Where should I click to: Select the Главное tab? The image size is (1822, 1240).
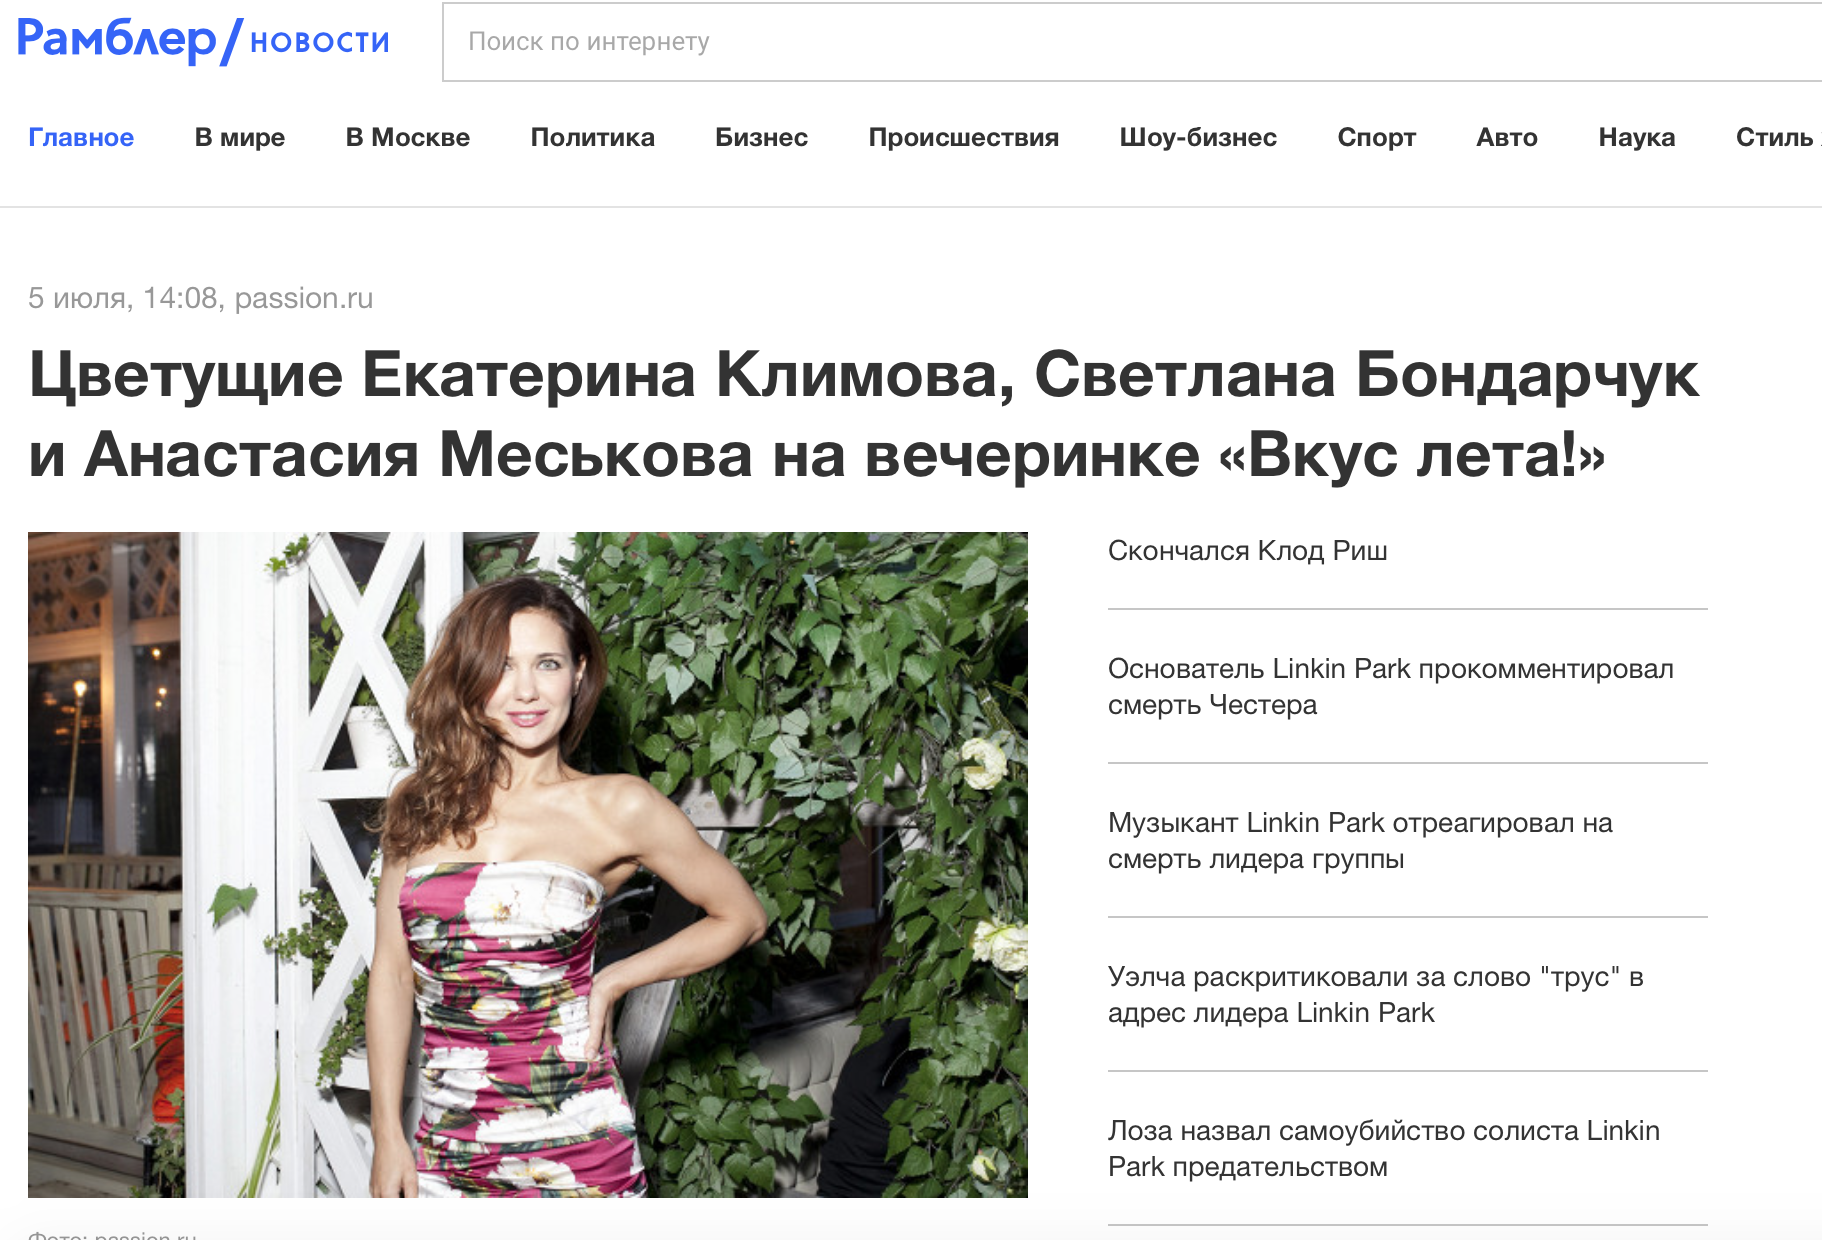coord(81,137)
